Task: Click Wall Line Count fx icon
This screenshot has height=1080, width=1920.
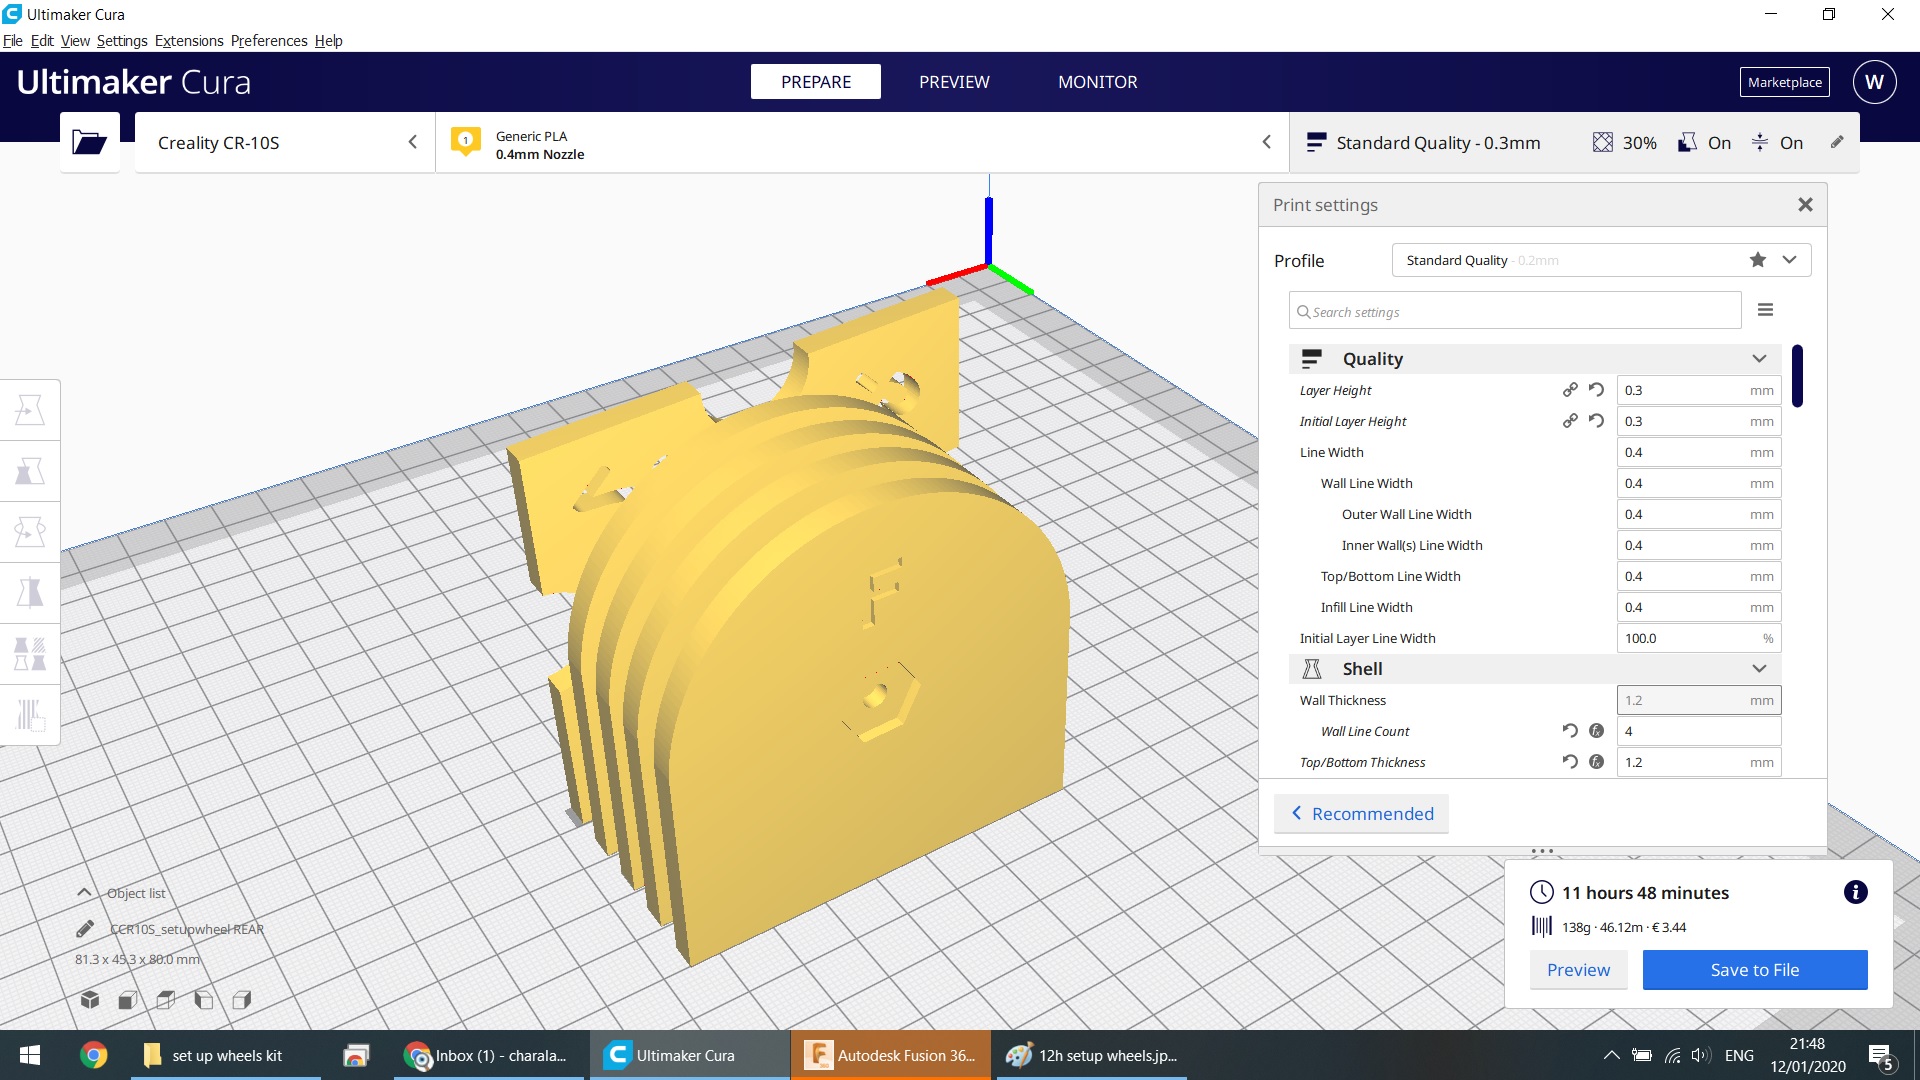Action: tap(1597, 731)
